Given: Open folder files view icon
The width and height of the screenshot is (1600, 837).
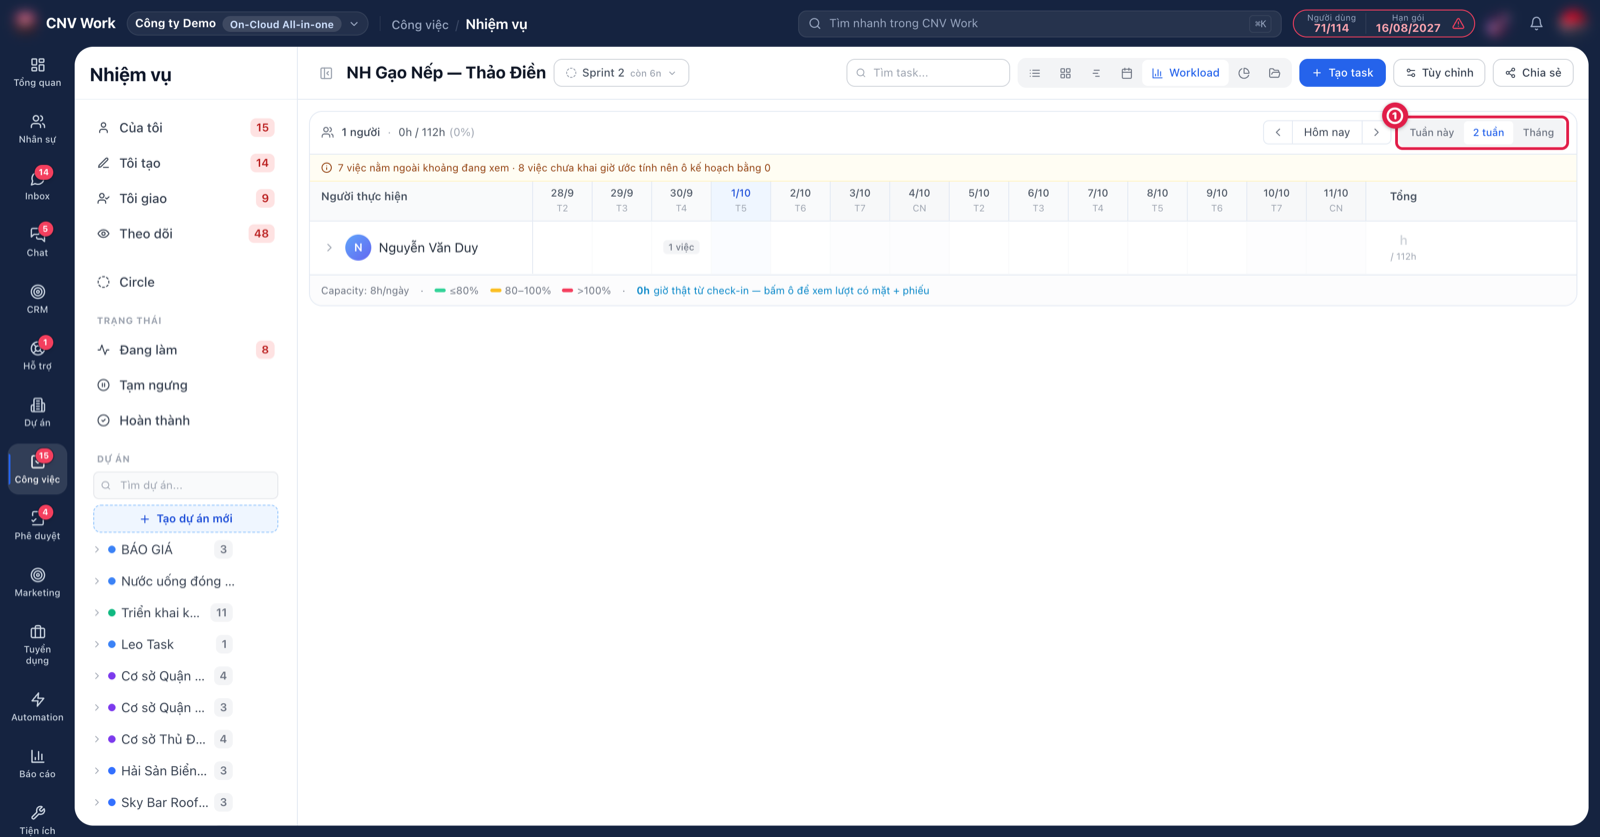Looking at the screenshot, I should click(1274, 73).
